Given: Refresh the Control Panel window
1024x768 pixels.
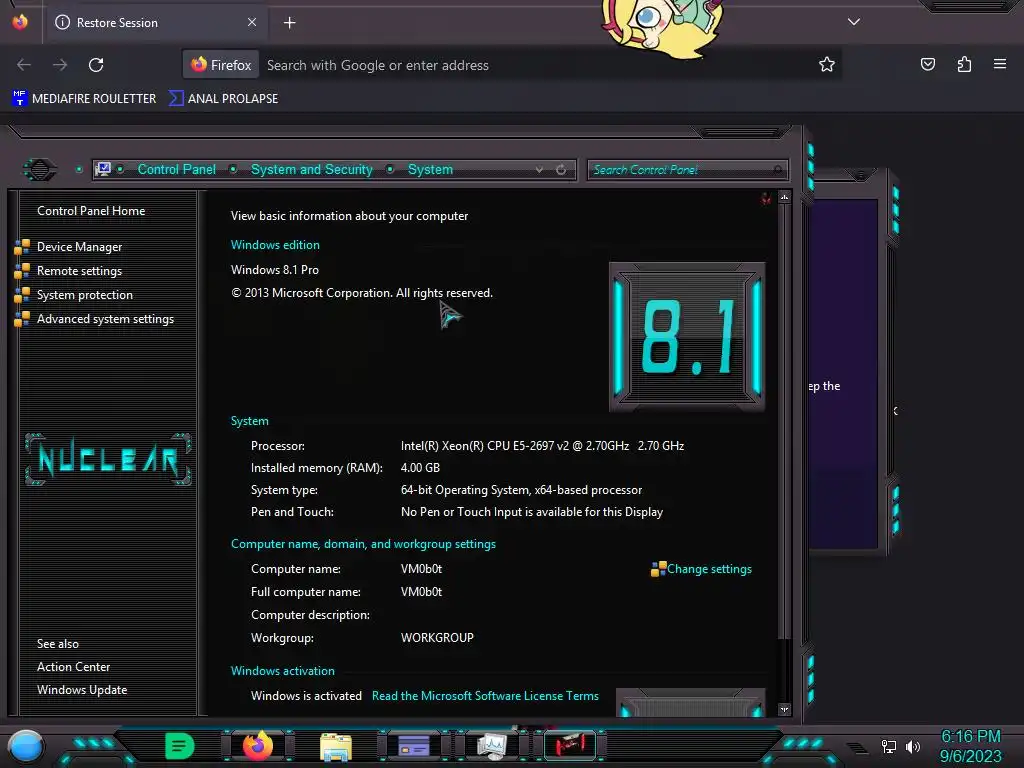Looking at the screenshot, I should [x=561, y=170].
